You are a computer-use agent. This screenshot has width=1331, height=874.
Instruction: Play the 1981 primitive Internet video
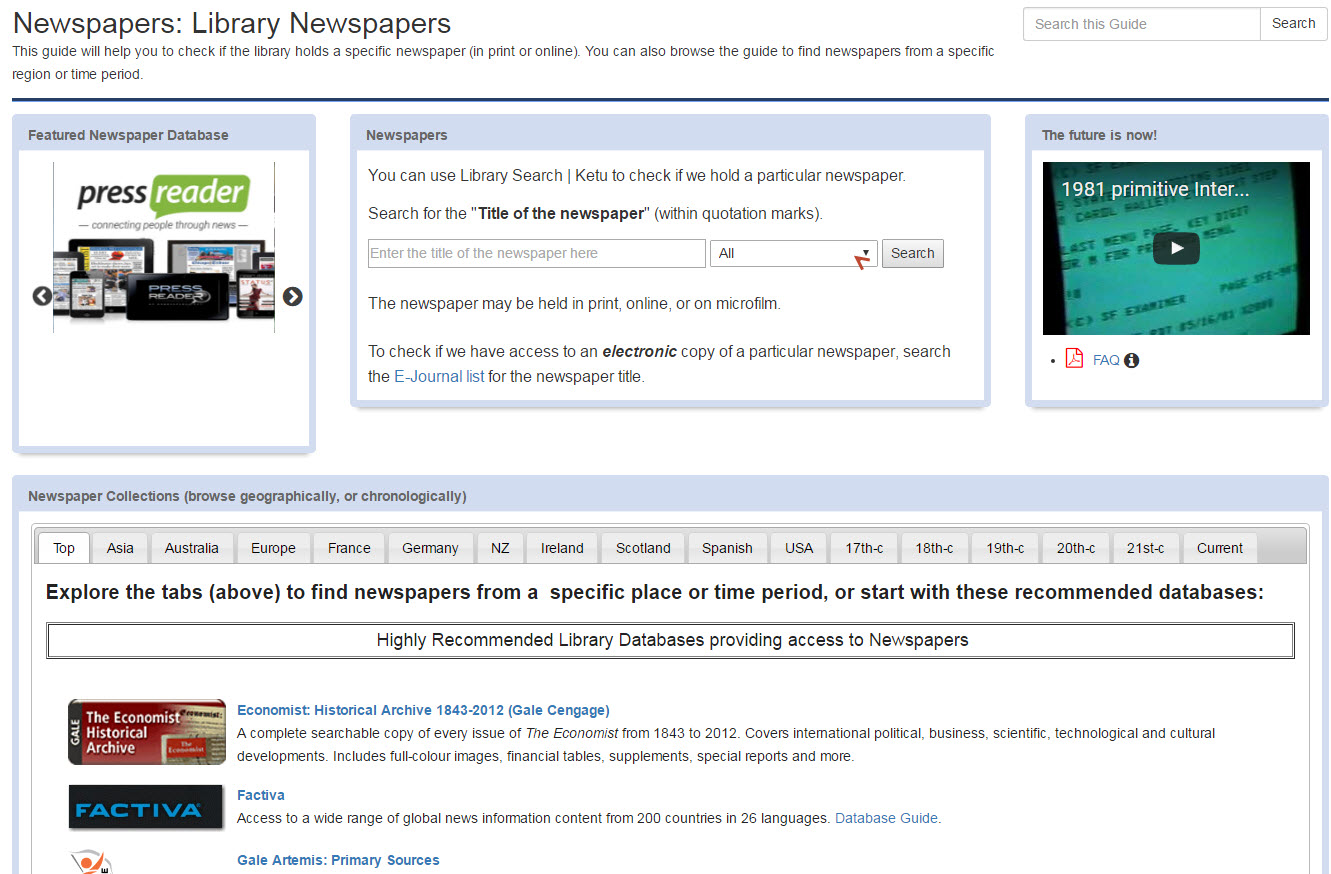[1176, 248]
